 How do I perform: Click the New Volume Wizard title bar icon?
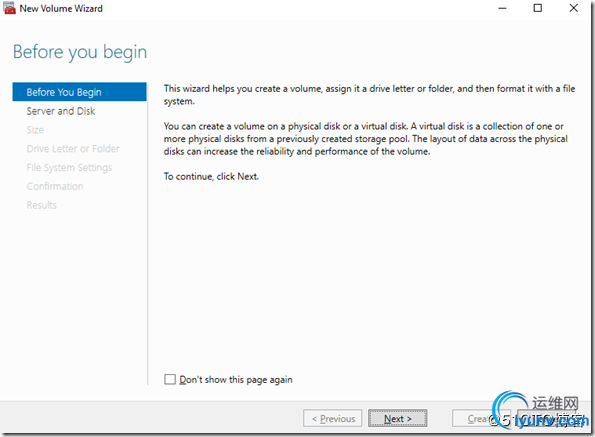(x=9, y=8)
